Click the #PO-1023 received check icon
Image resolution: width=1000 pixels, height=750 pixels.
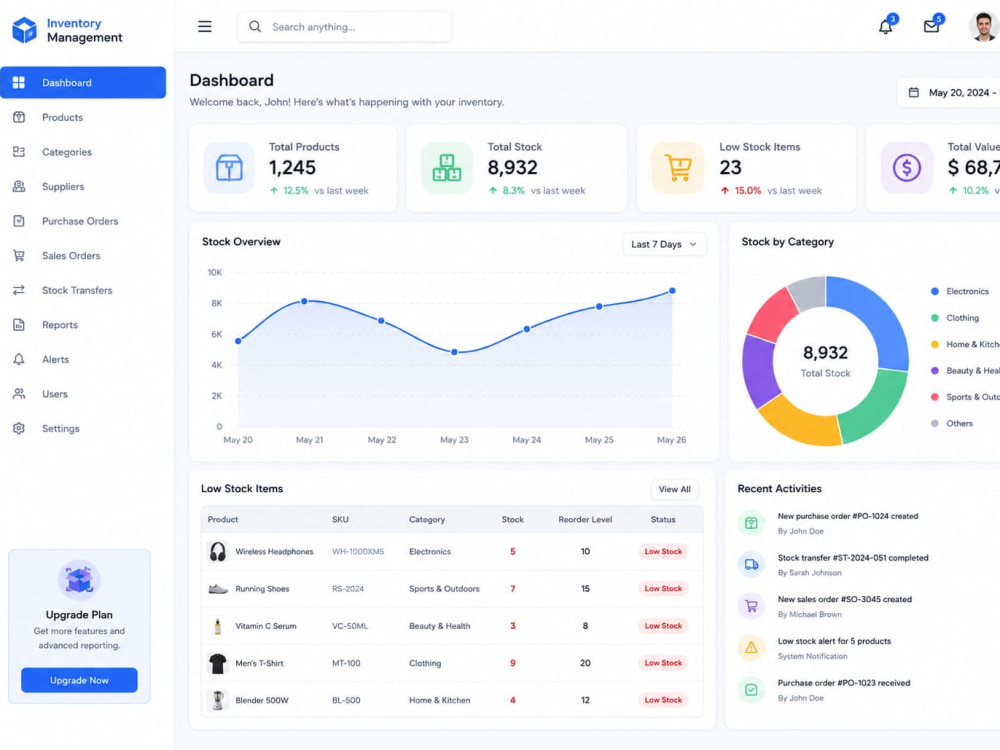(x=751, y=689)
